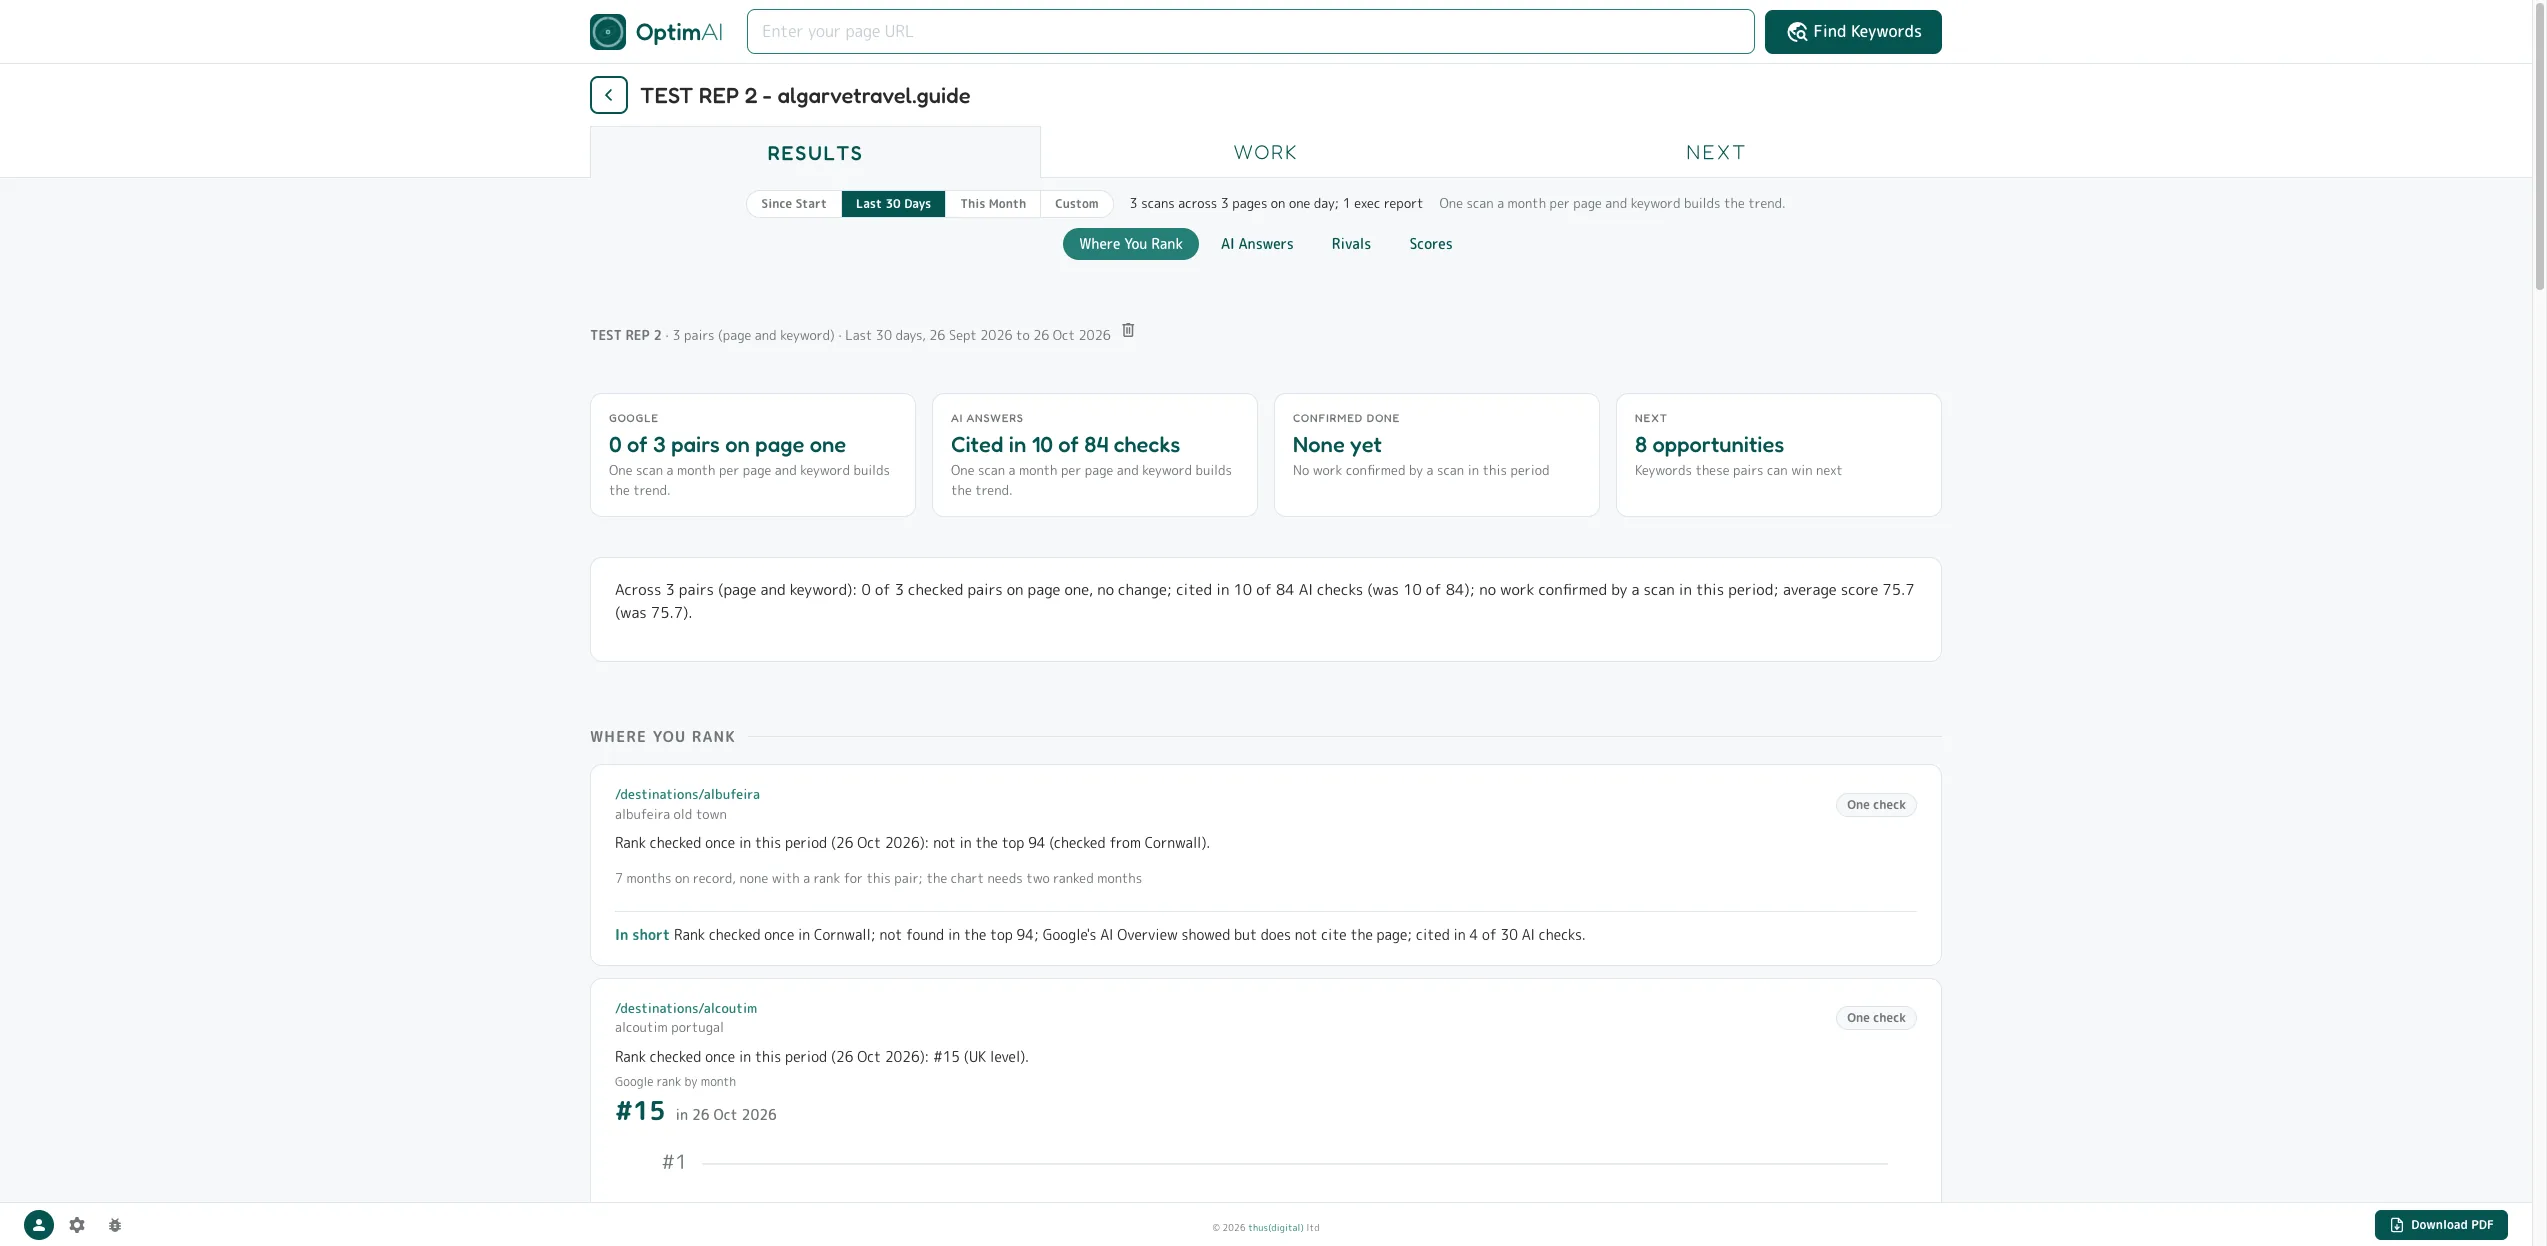Open the user account icon
Image resolution: width=2547 pixels, height=1246 pixels.
39,1225
